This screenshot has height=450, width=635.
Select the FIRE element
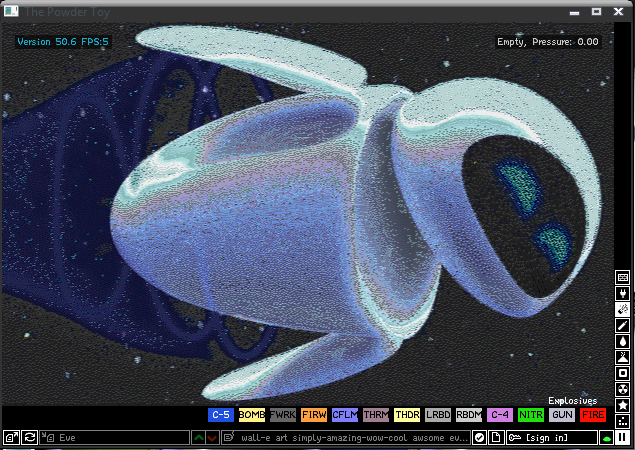pos(593,415)
